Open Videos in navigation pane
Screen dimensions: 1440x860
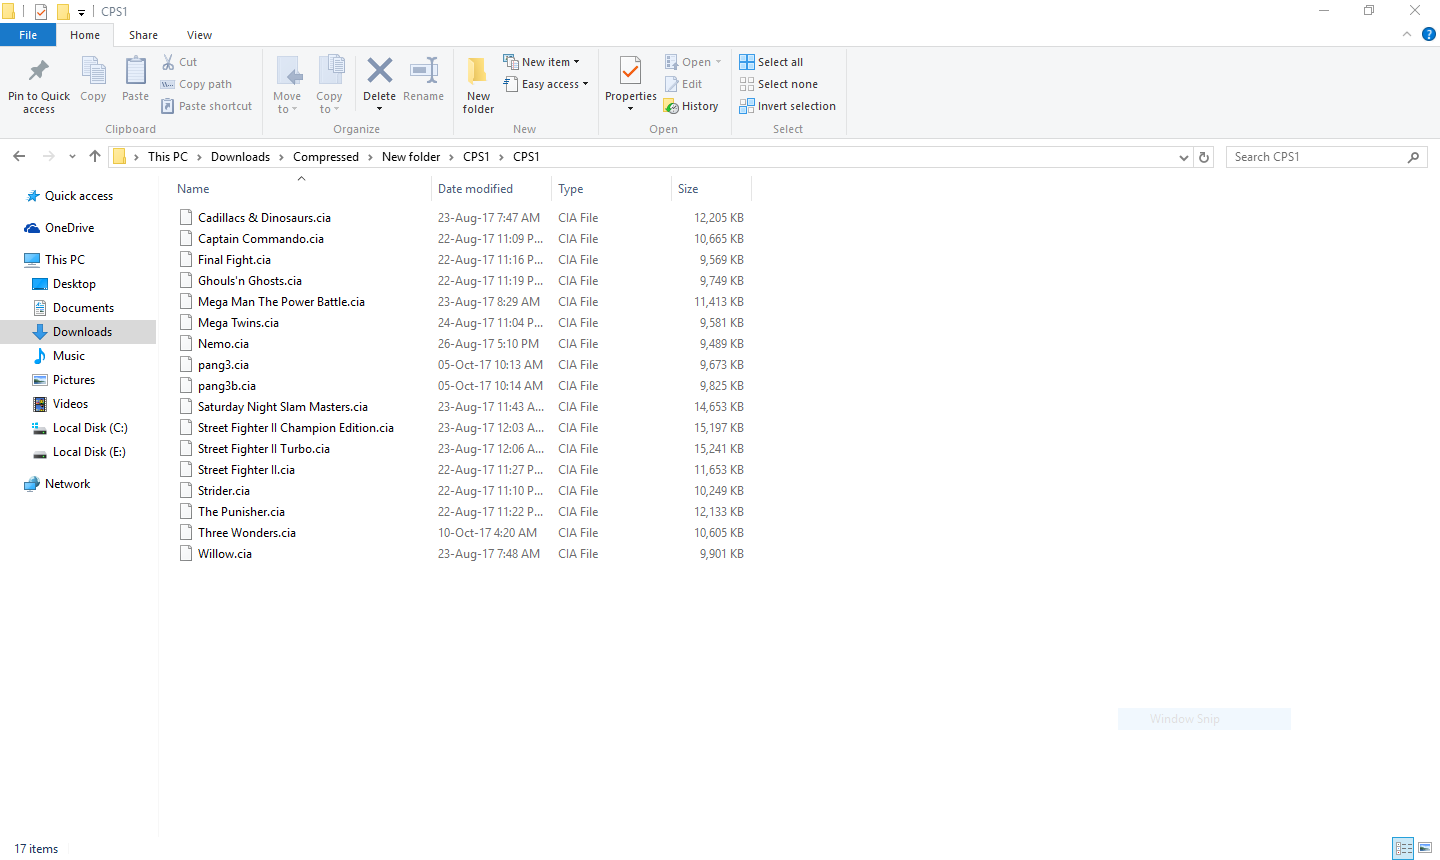[70, 404]
